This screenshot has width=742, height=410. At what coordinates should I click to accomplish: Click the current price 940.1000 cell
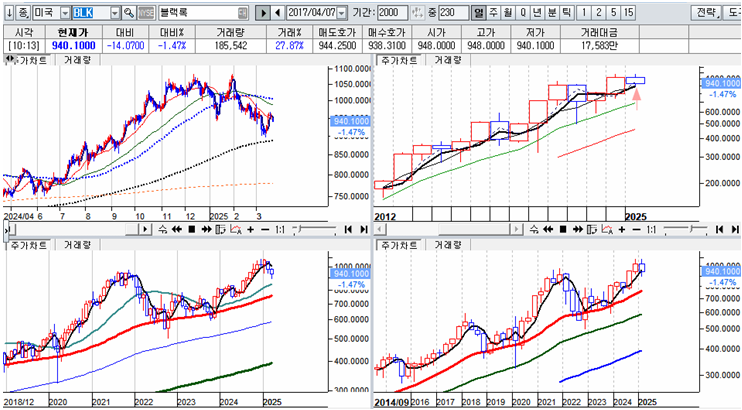[73, 46]
